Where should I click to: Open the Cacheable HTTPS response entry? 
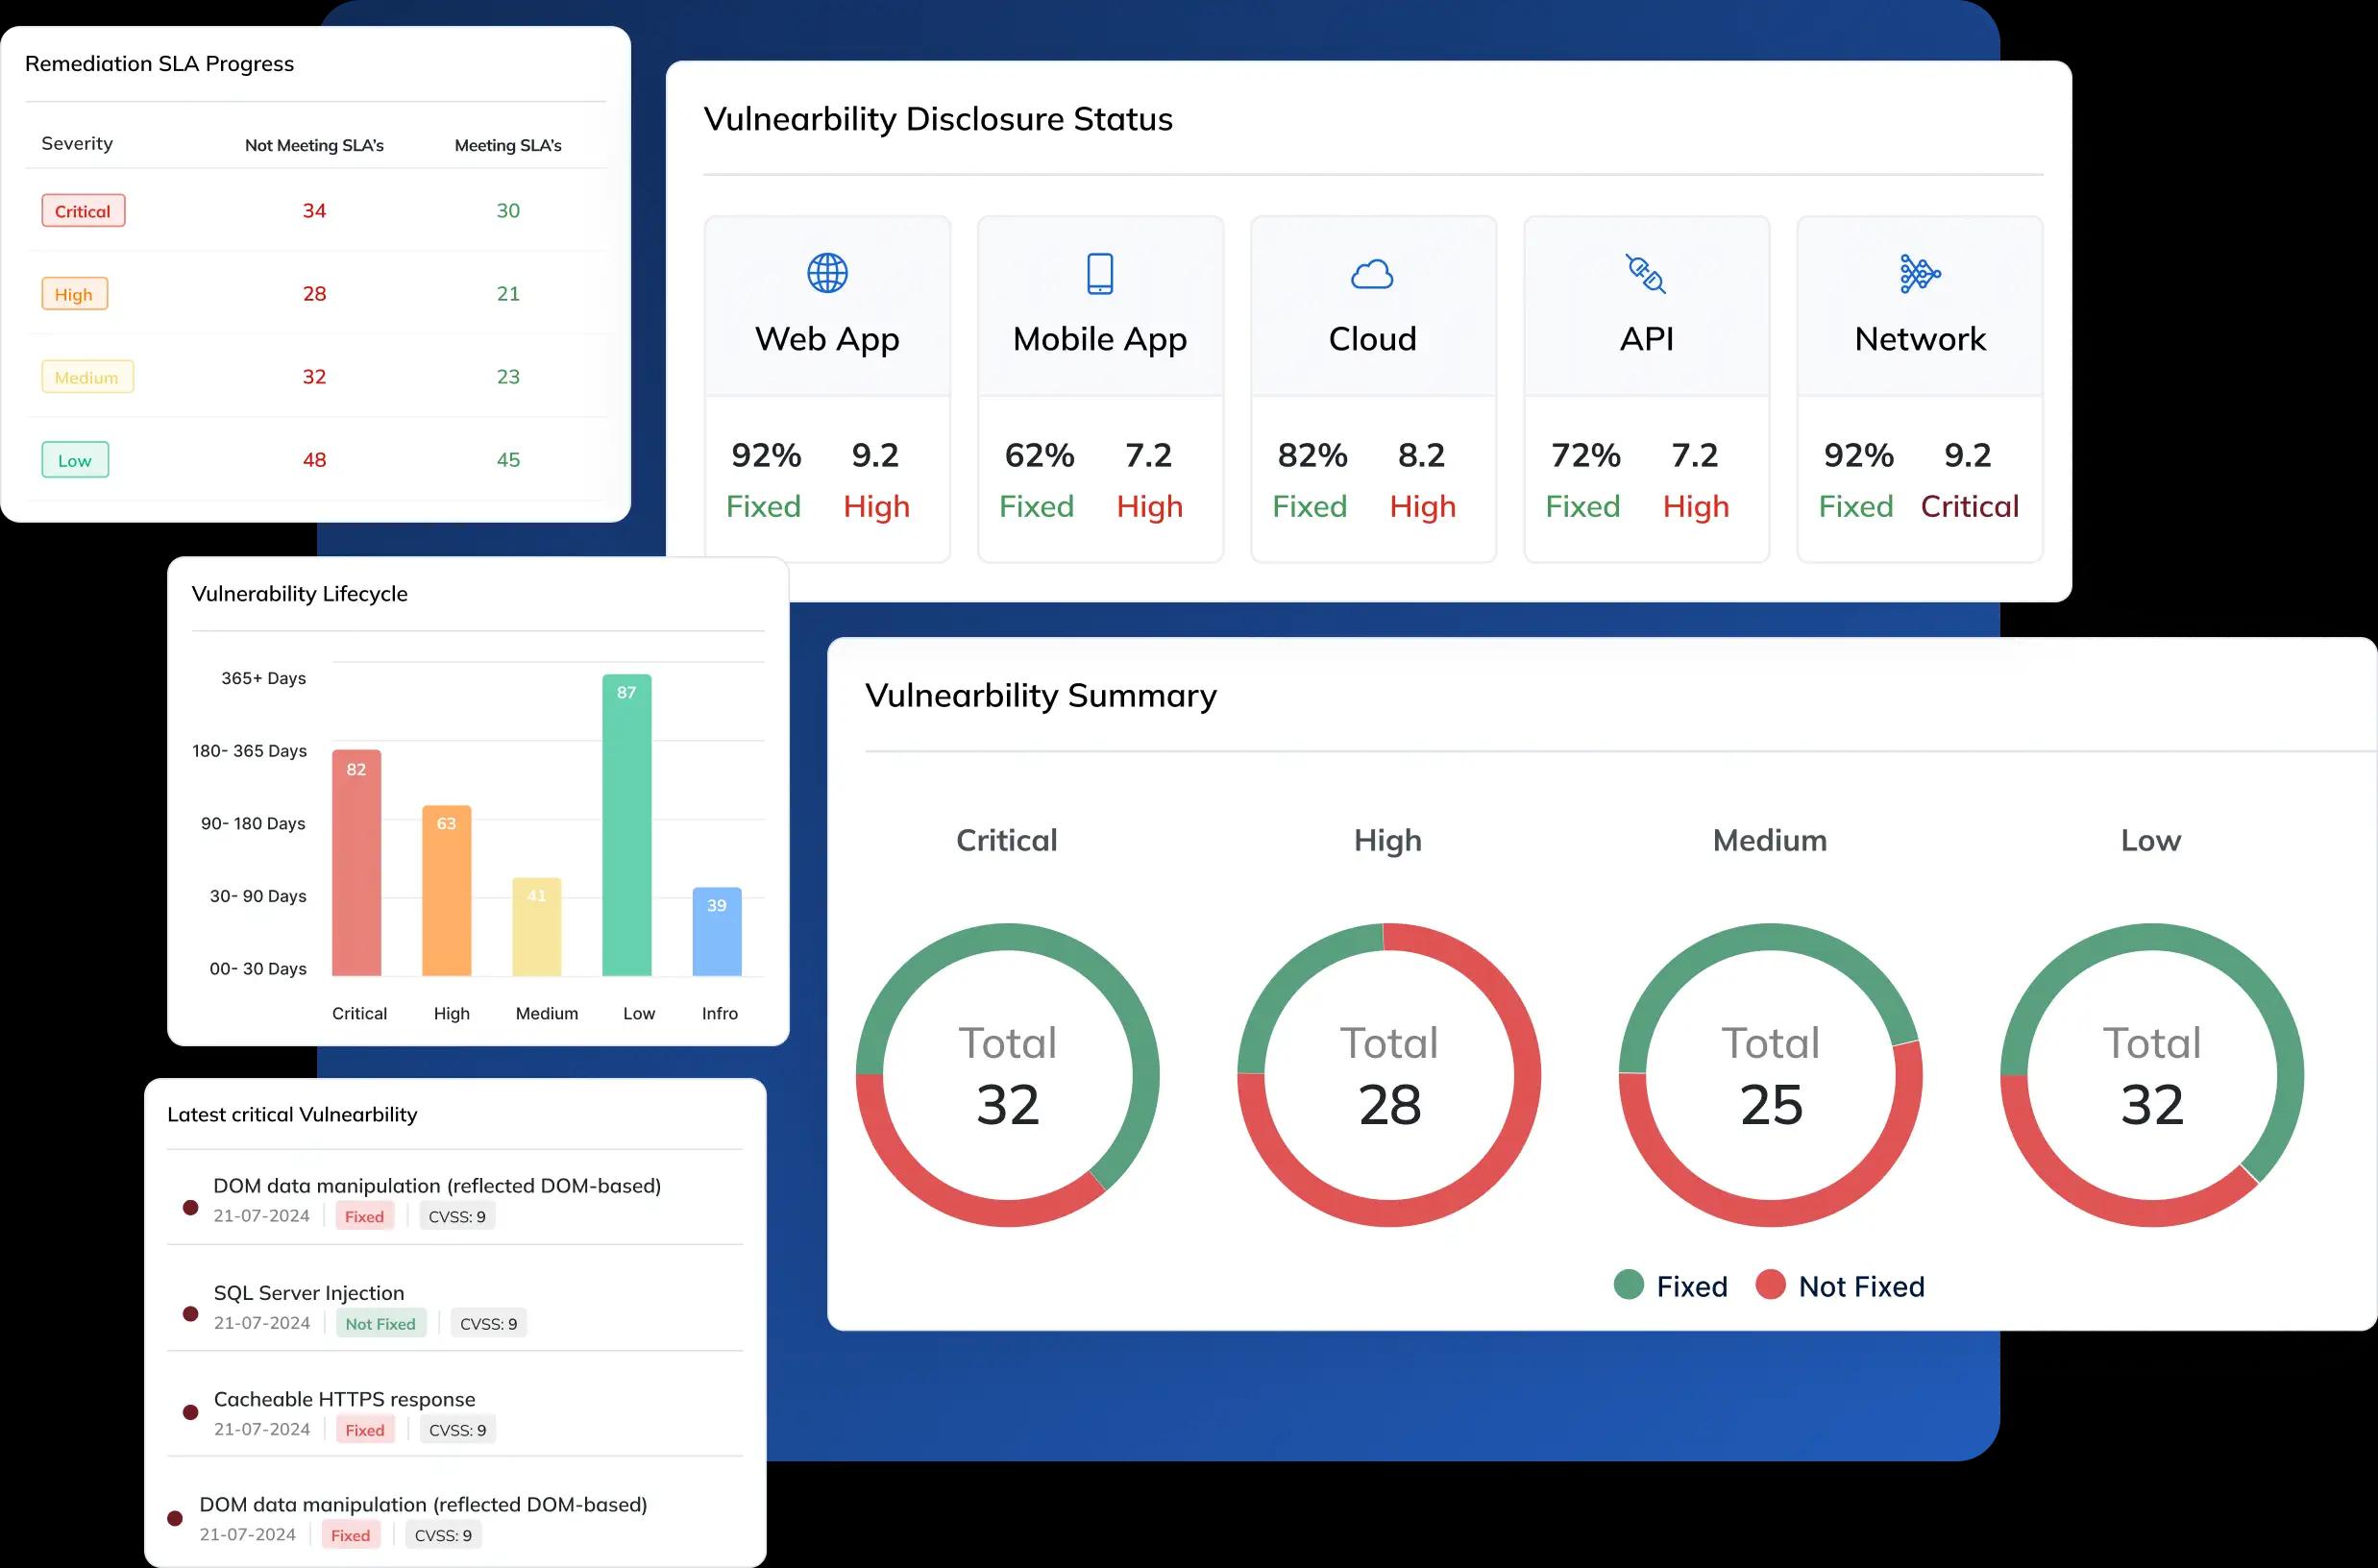(x=344, y=1399)
